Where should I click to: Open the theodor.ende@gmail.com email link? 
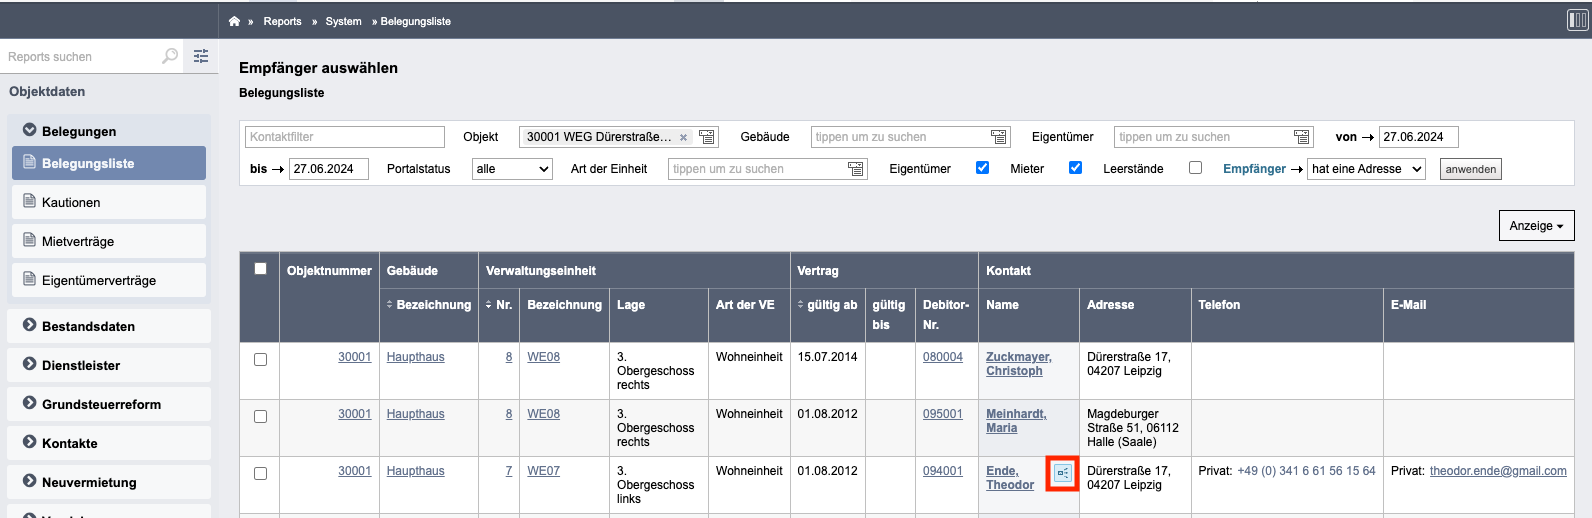click(1498, 471)
